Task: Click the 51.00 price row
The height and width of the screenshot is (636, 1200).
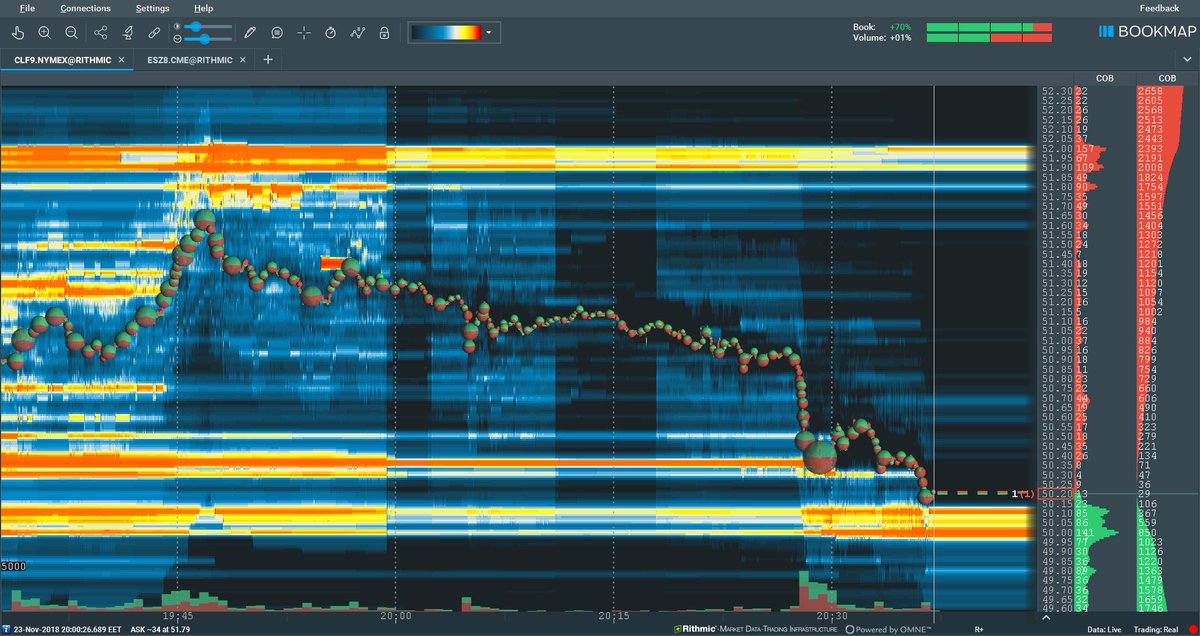Action: click(1056, 340)
